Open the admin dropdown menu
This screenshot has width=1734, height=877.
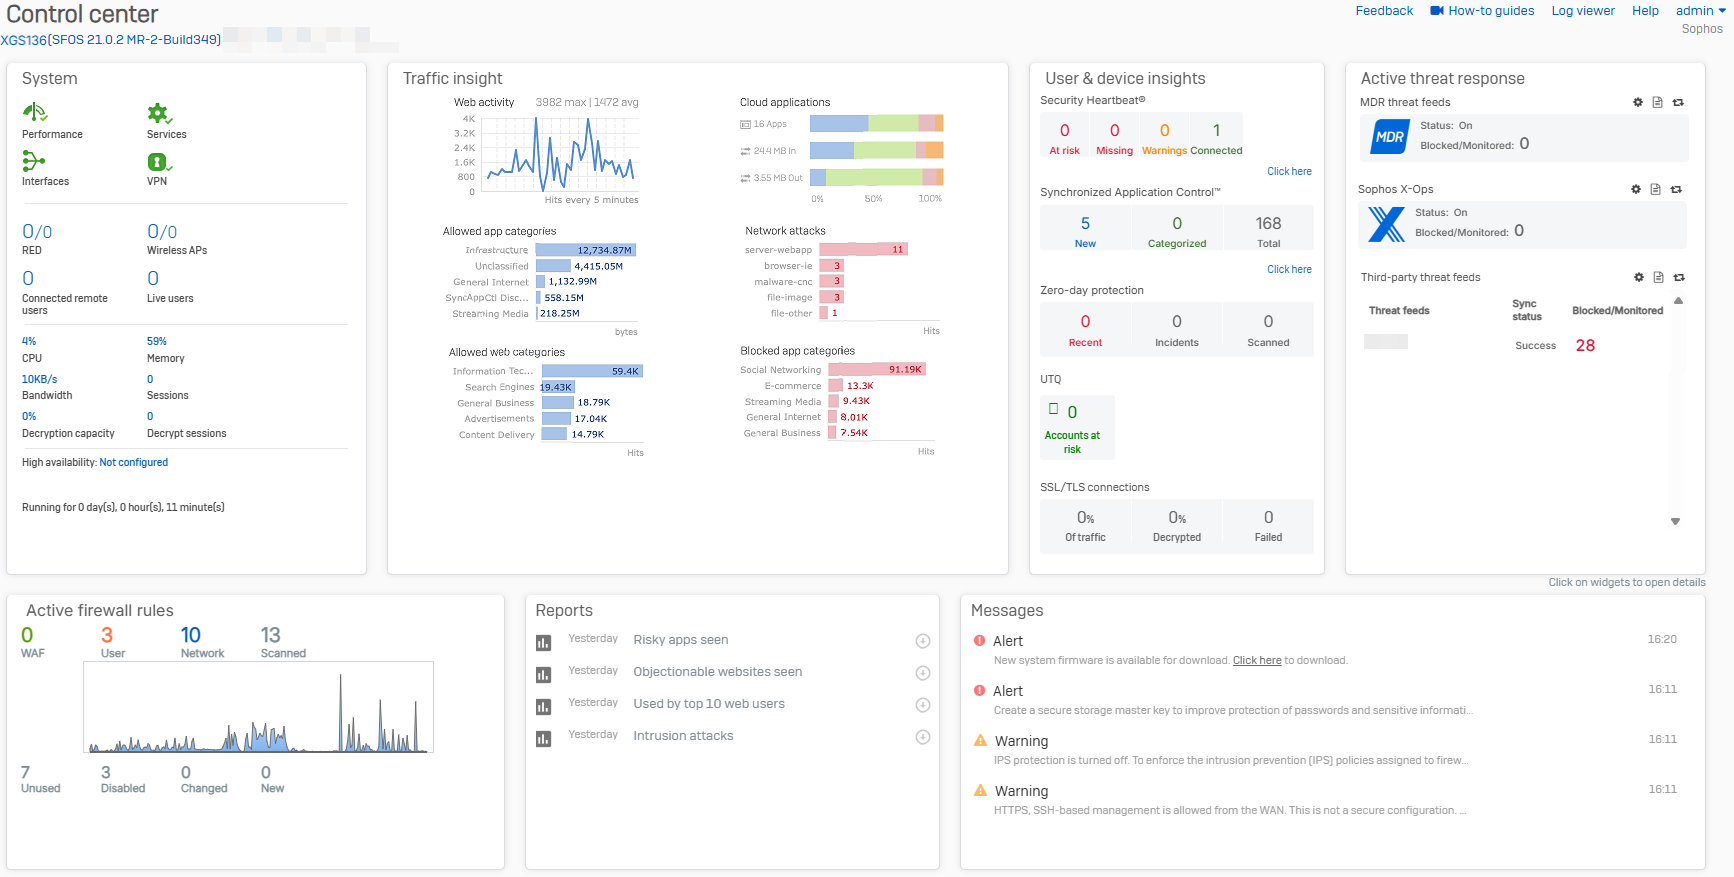click(x=1700, y=11)
